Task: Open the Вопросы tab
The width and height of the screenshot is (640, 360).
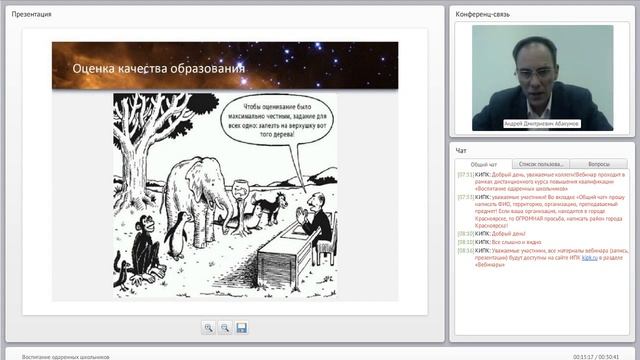Action: 599,164
